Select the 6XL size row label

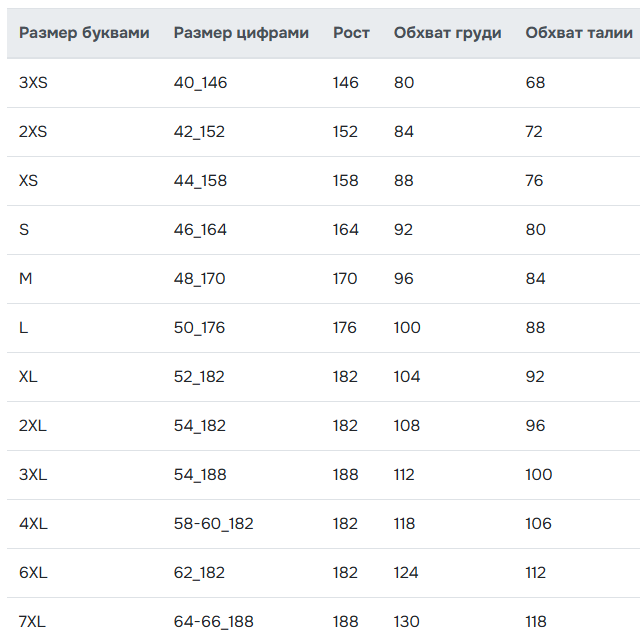[33, 573]
